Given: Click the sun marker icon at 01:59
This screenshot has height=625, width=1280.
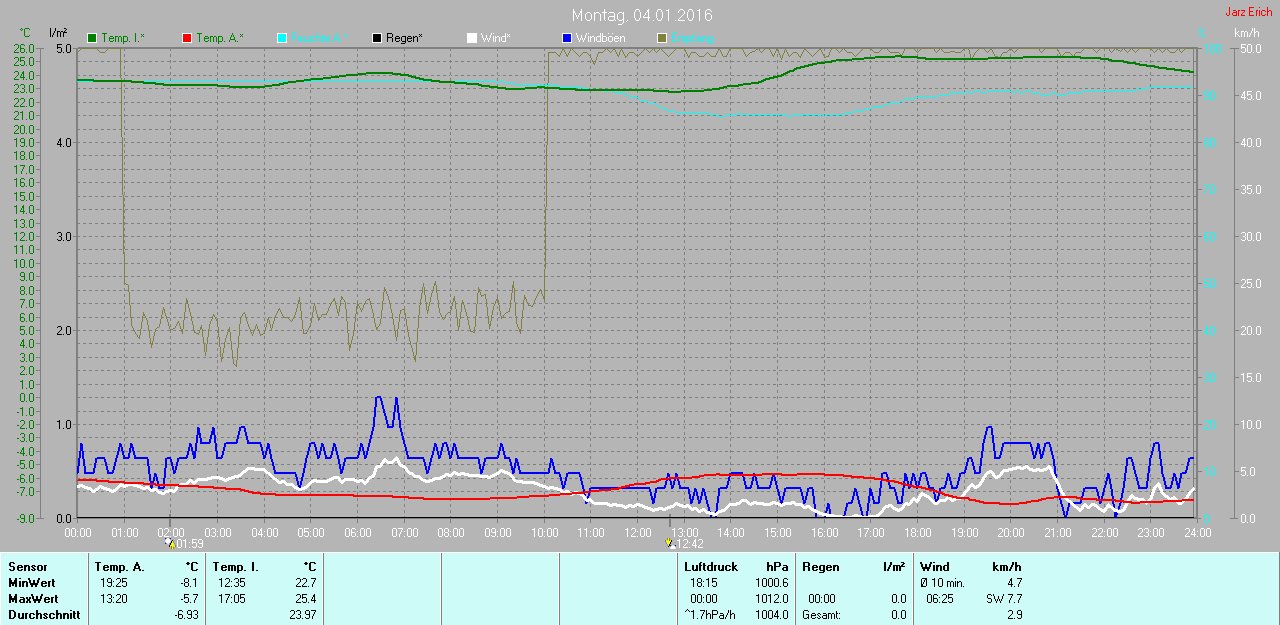Looking at the screenshot, I should click(x=170, y=543).
